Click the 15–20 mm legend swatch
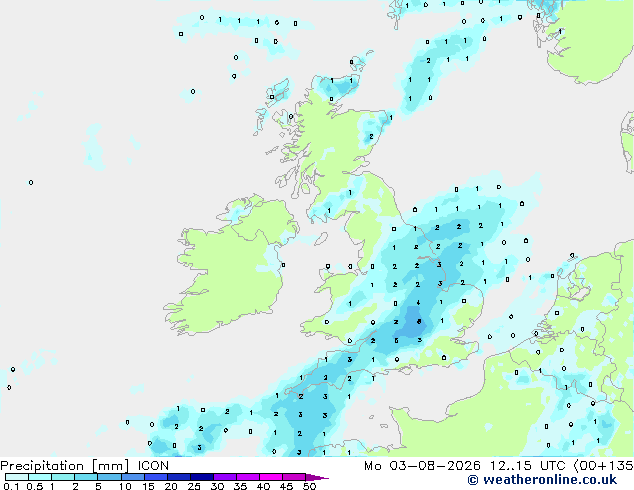The width and height of the screenshot is (634, 490). [x=156, y=477]
